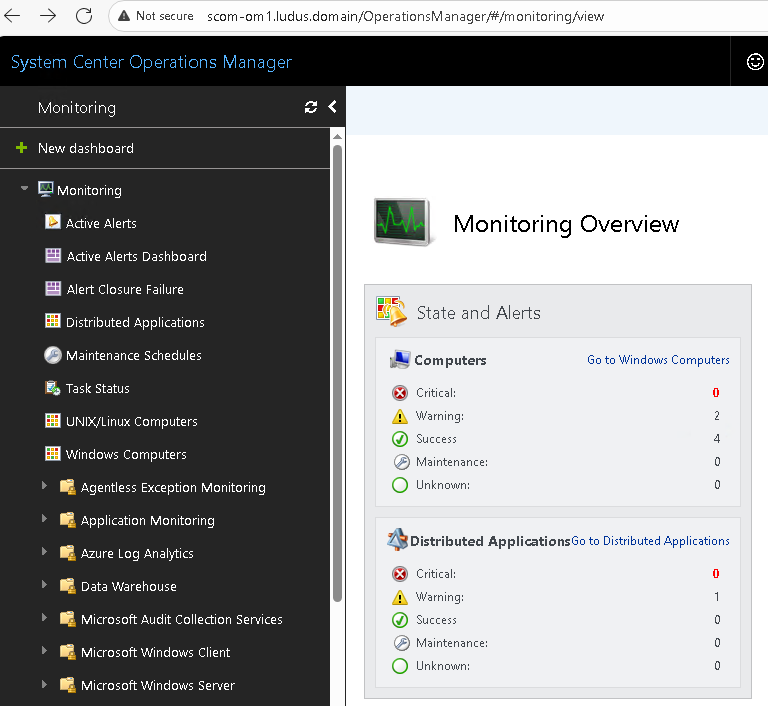Click the navigation pane vertical scrollbar
768x706 pixels.
click(338, 370)
